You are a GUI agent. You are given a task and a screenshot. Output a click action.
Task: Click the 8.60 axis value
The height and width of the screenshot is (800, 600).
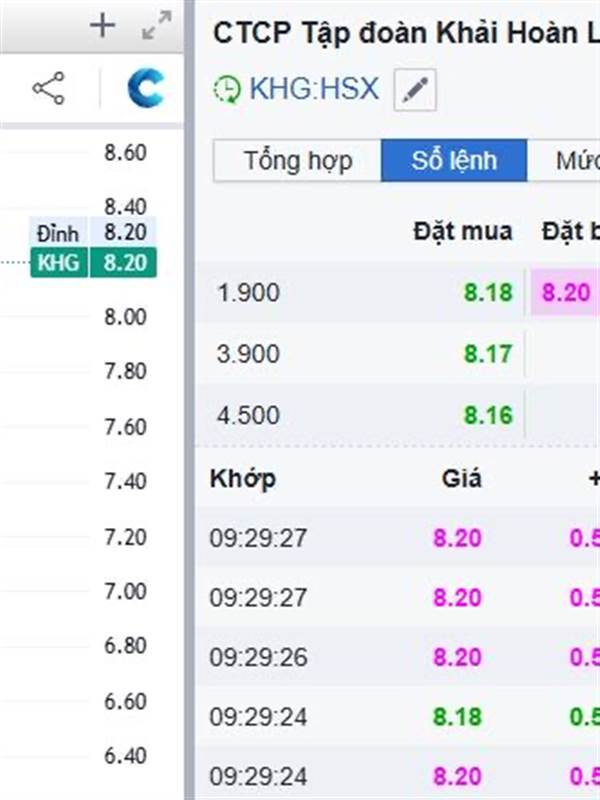pos(126,153)
